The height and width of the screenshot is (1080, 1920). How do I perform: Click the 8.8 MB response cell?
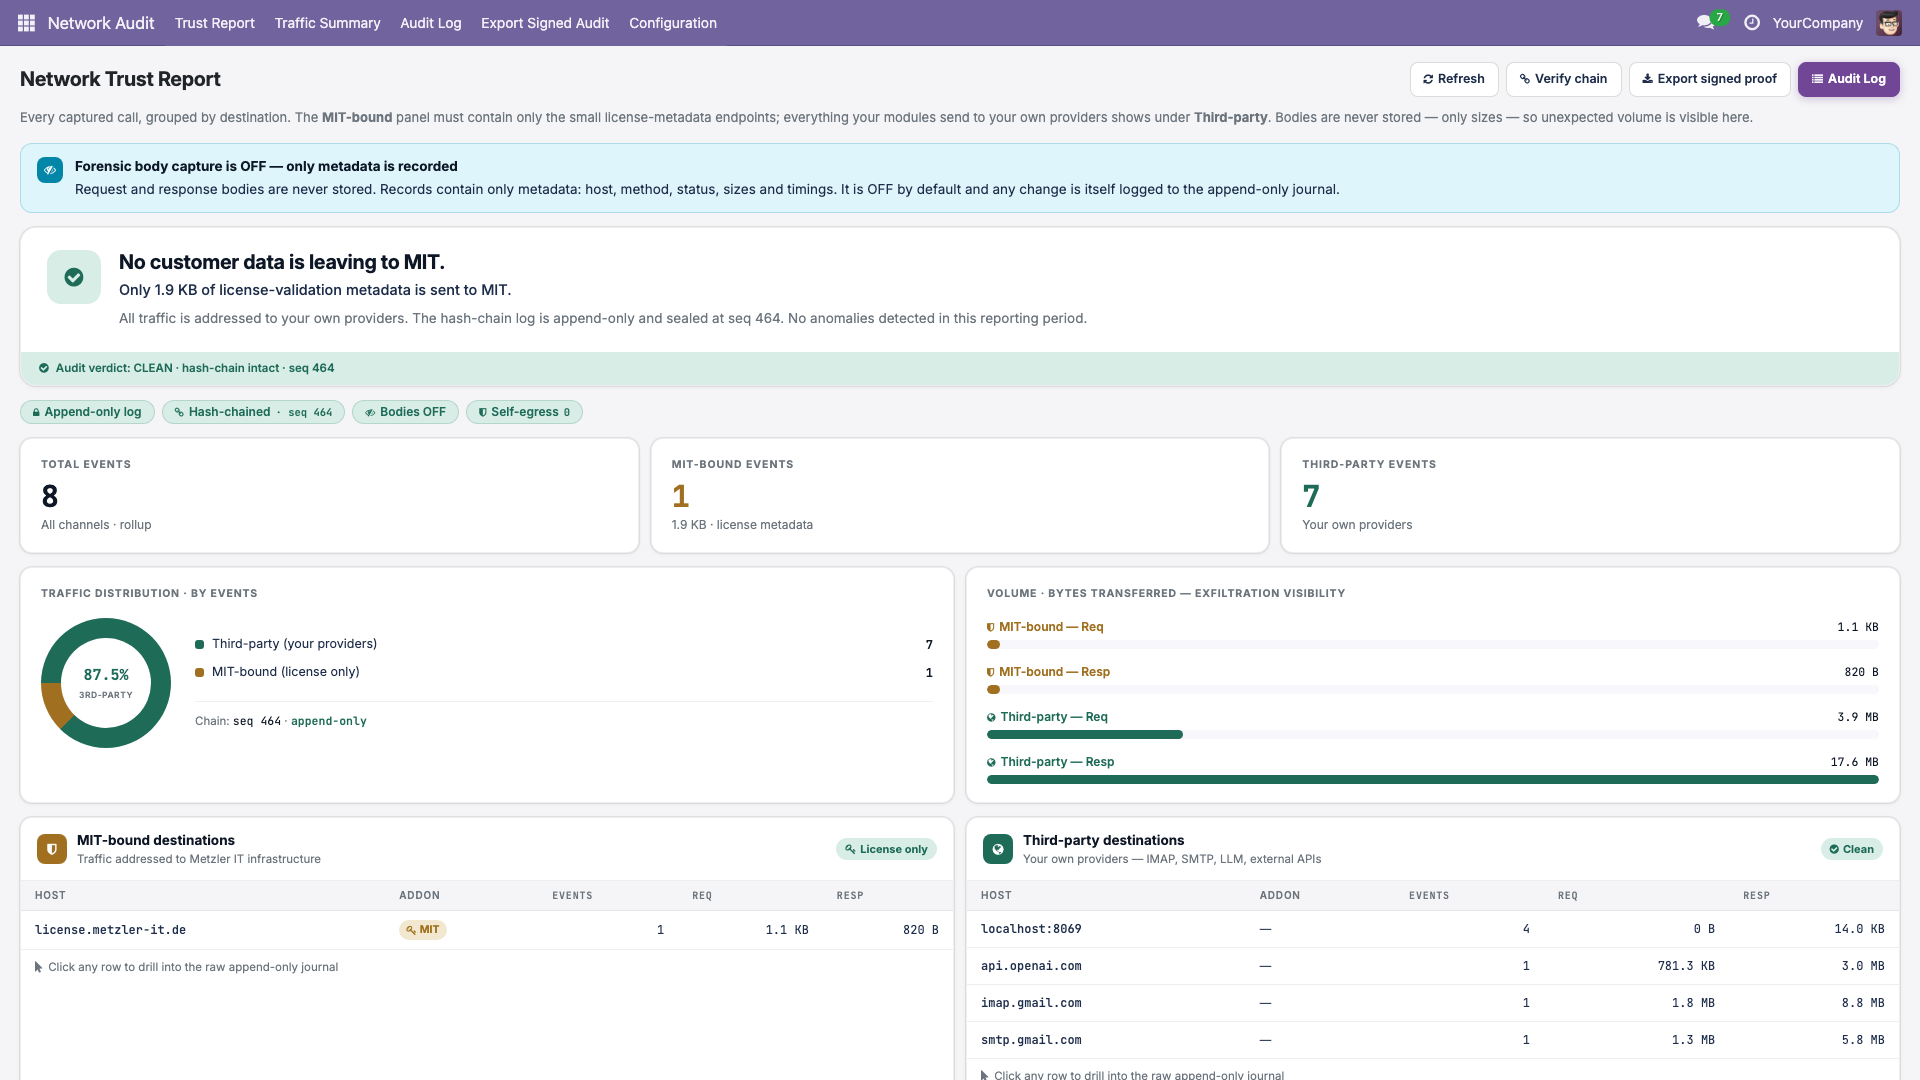(x=1863, y=1003)
